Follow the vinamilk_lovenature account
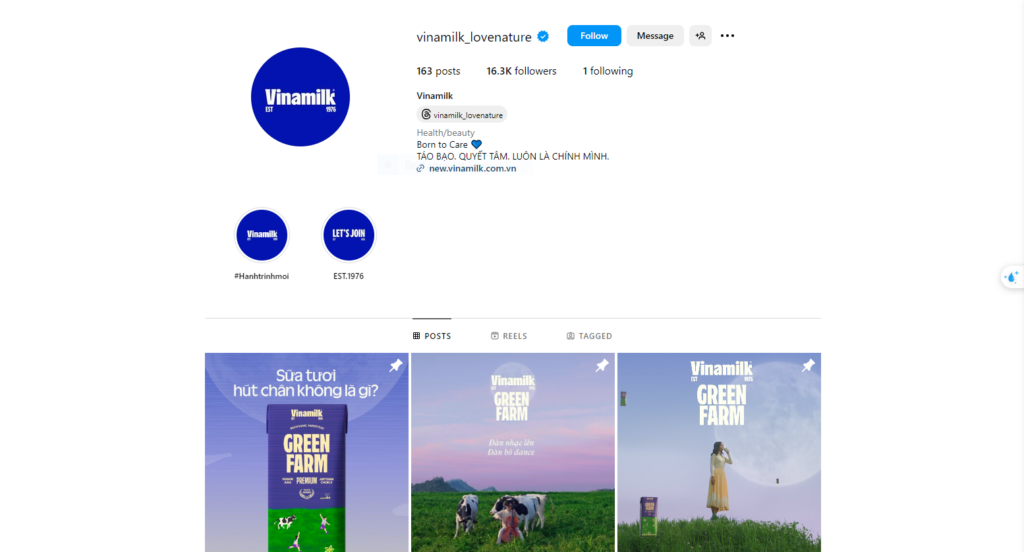 [594, 36]
